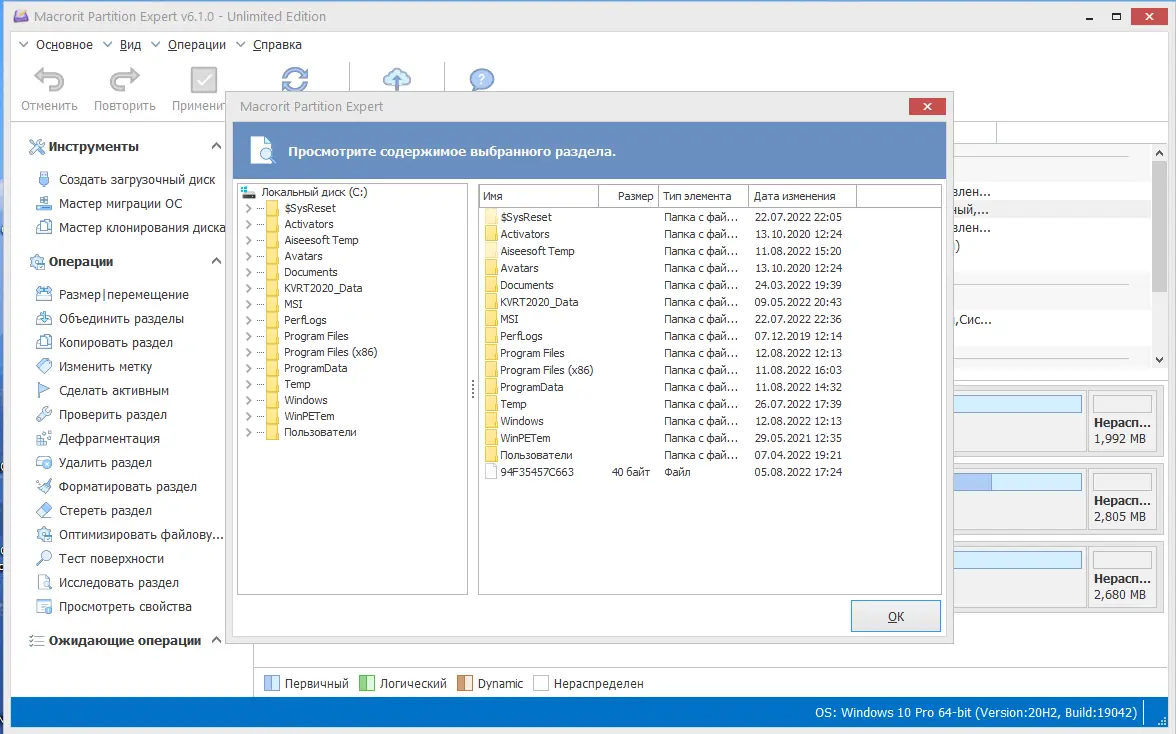Sort by Размер column header

coord(628,196)
